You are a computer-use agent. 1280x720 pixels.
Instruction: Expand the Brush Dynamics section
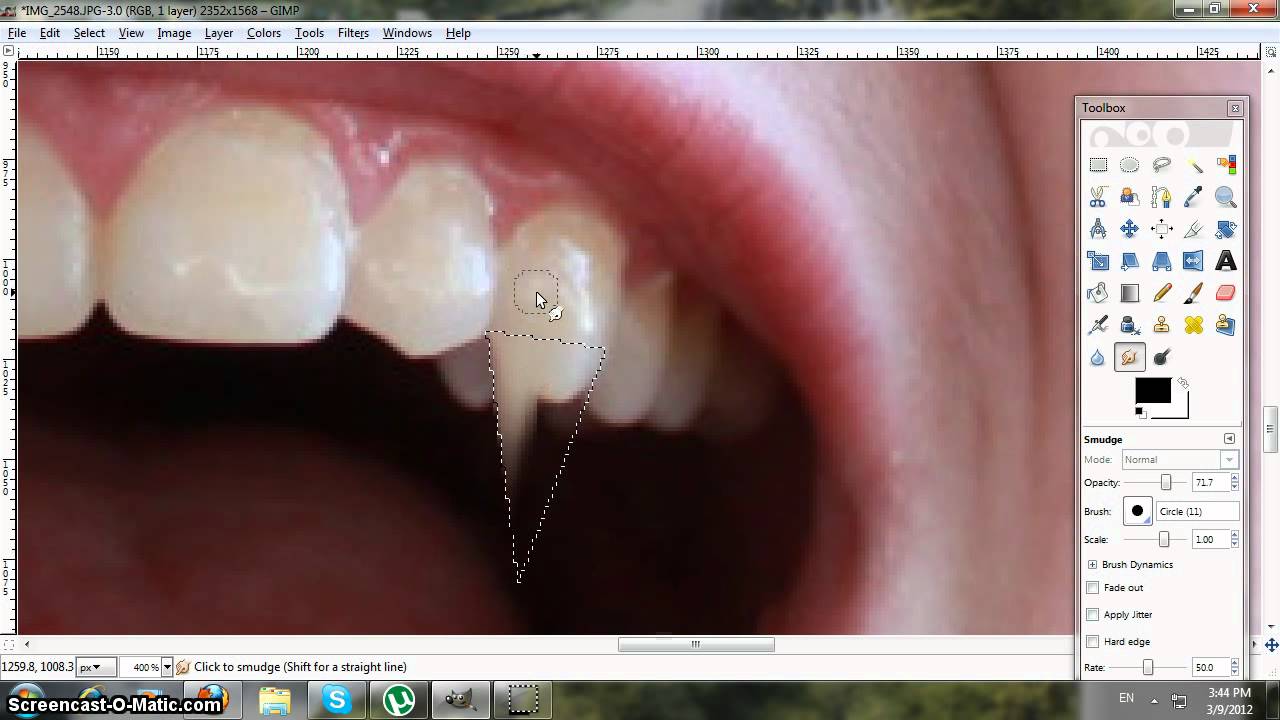point(1092,565)
